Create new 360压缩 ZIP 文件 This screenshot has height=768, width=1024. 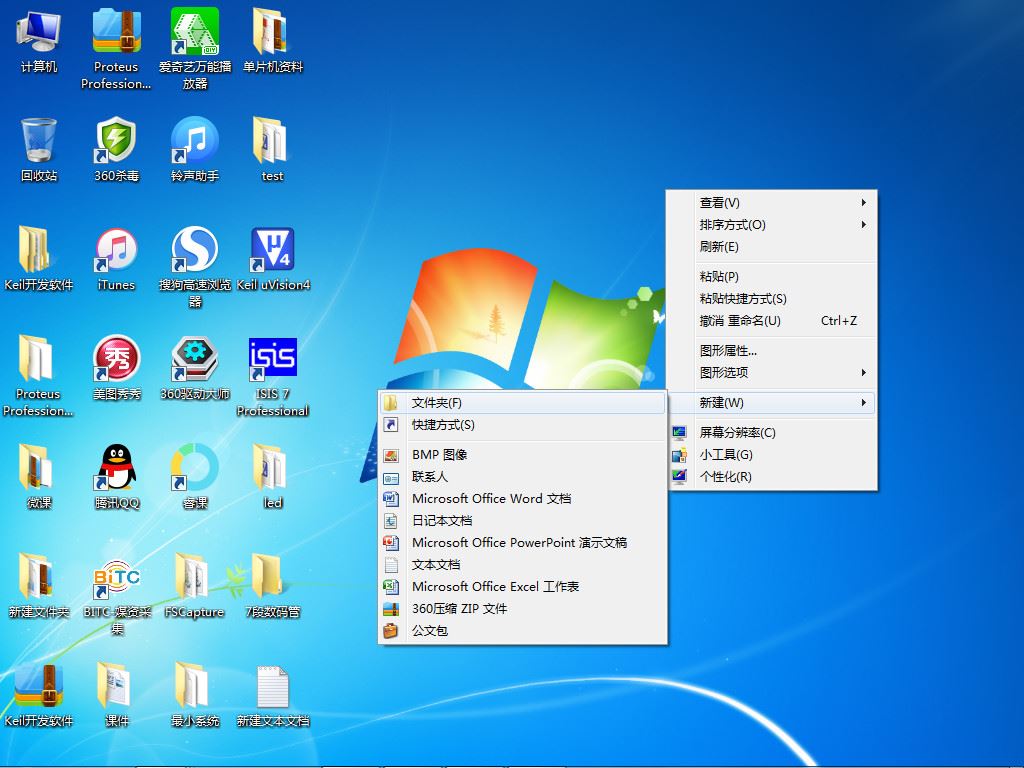[522, 609]
